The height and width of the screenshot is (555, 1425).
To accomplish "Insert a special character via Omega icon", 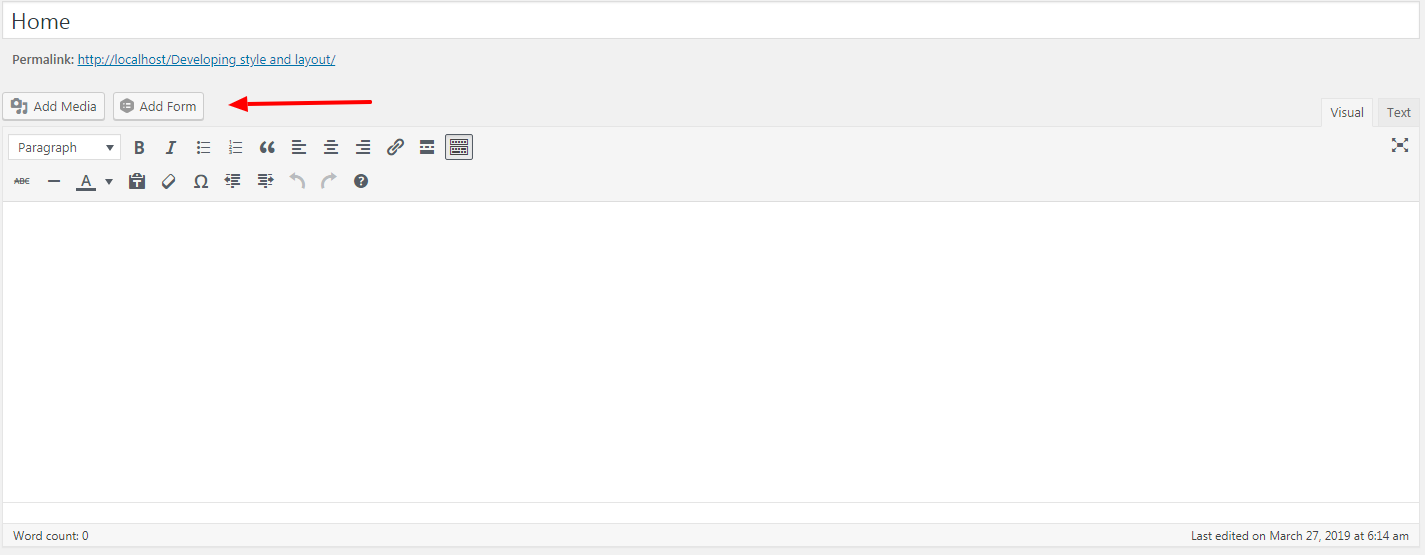I will (201, 181).
